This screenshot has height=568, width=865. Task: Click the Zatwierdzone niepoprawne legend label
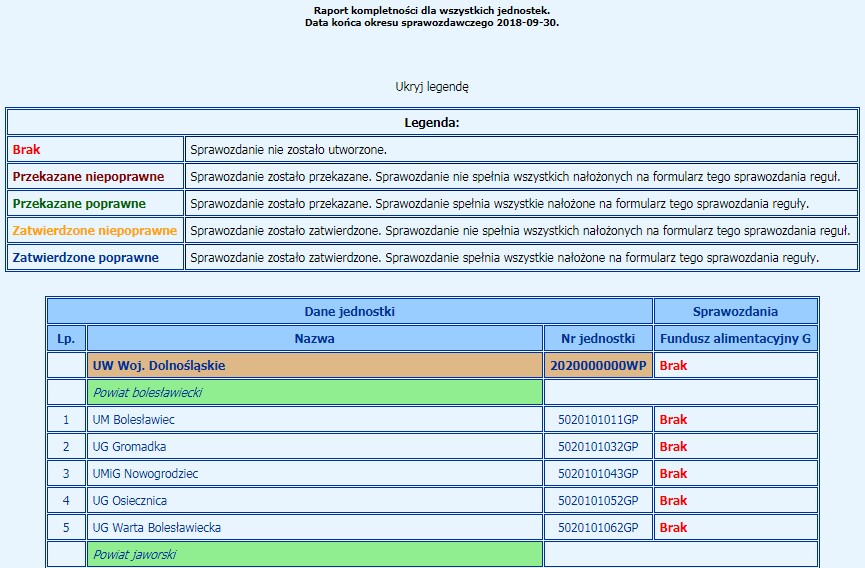click(94, 230)
